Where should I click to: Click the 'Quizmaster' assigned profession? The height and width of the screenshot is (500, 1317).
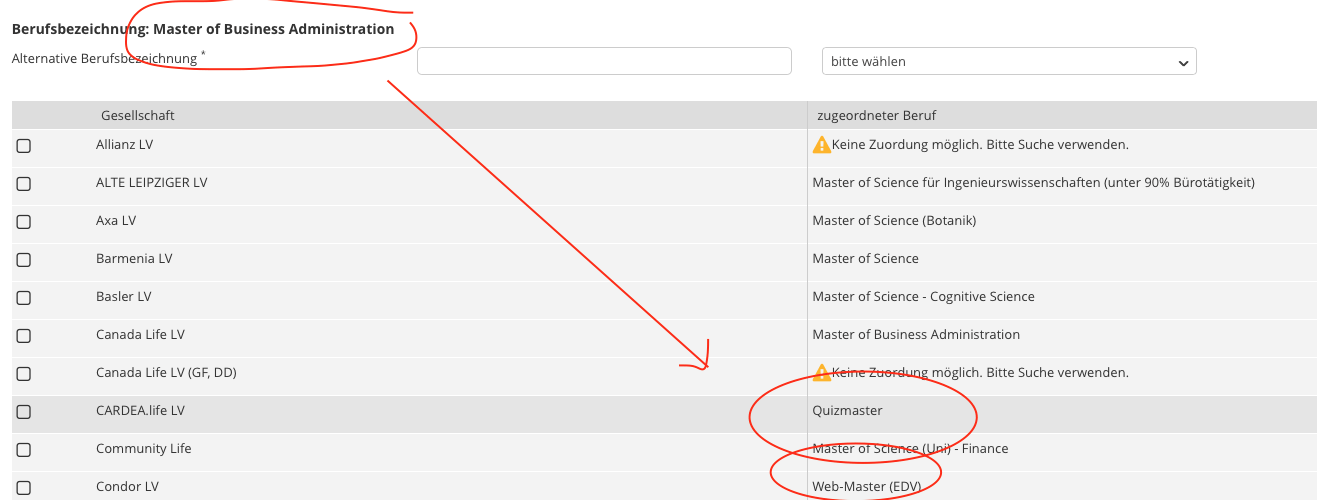click(x=848, y=411)
